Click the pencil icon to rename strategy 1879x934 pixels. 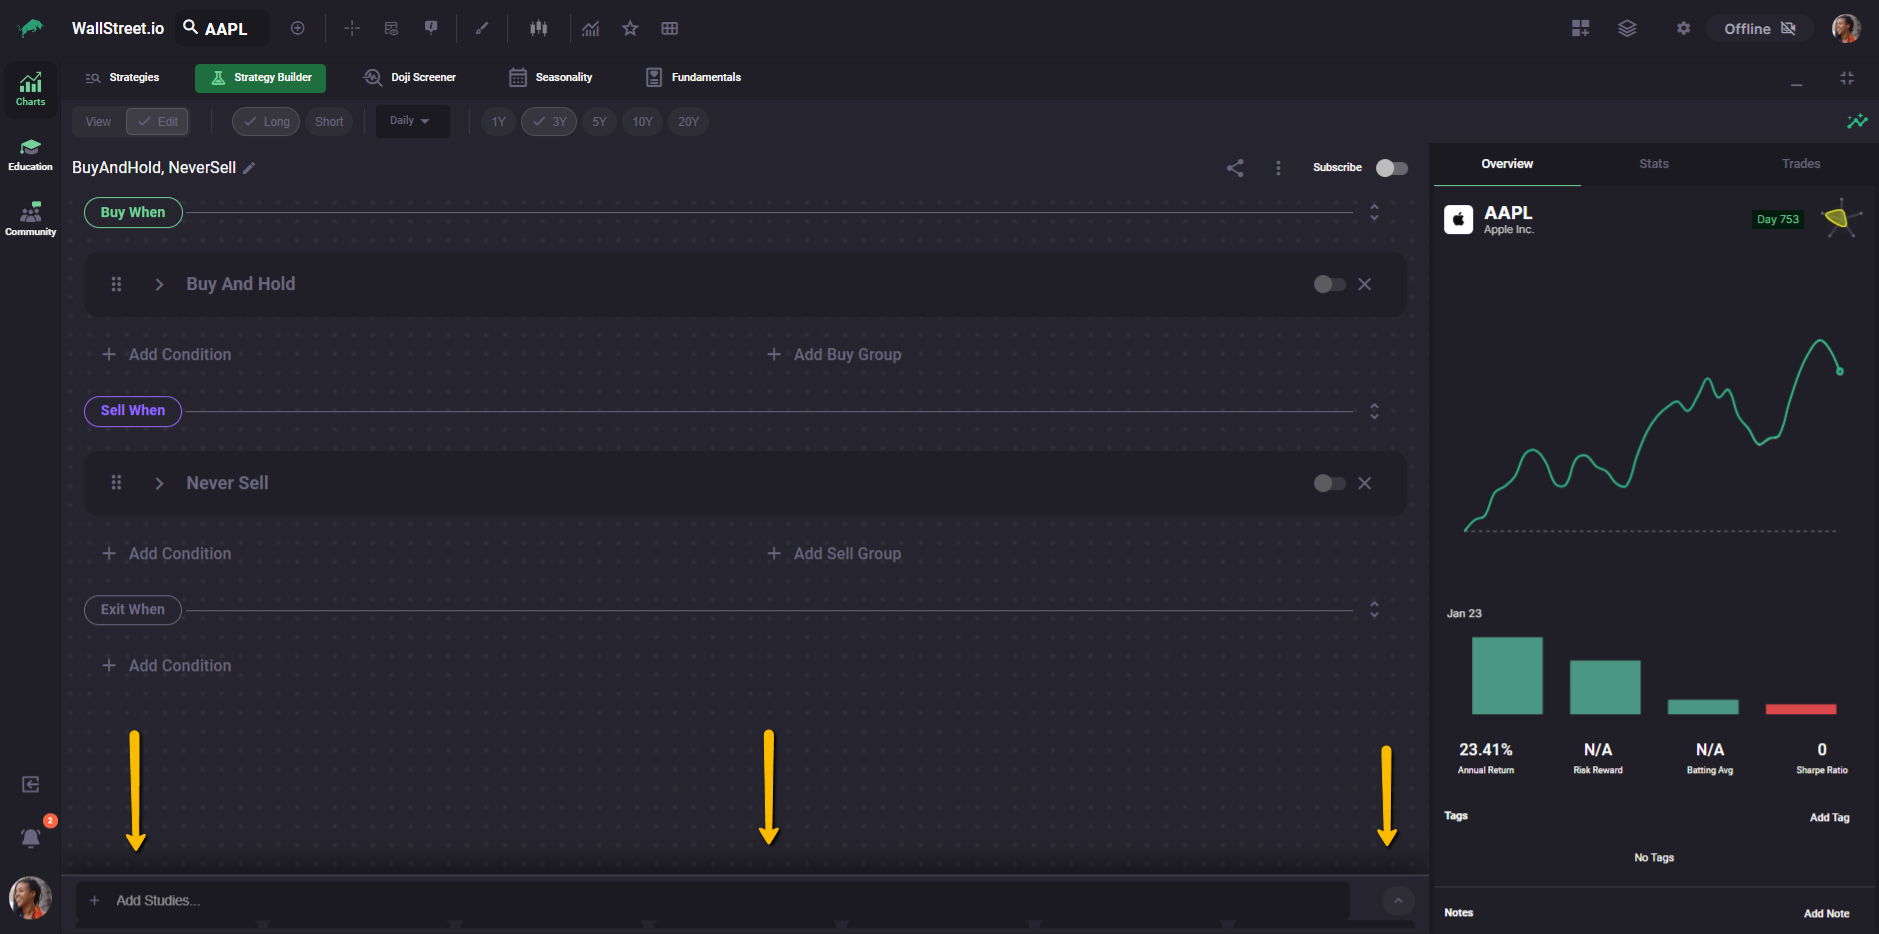coord(249,168)
